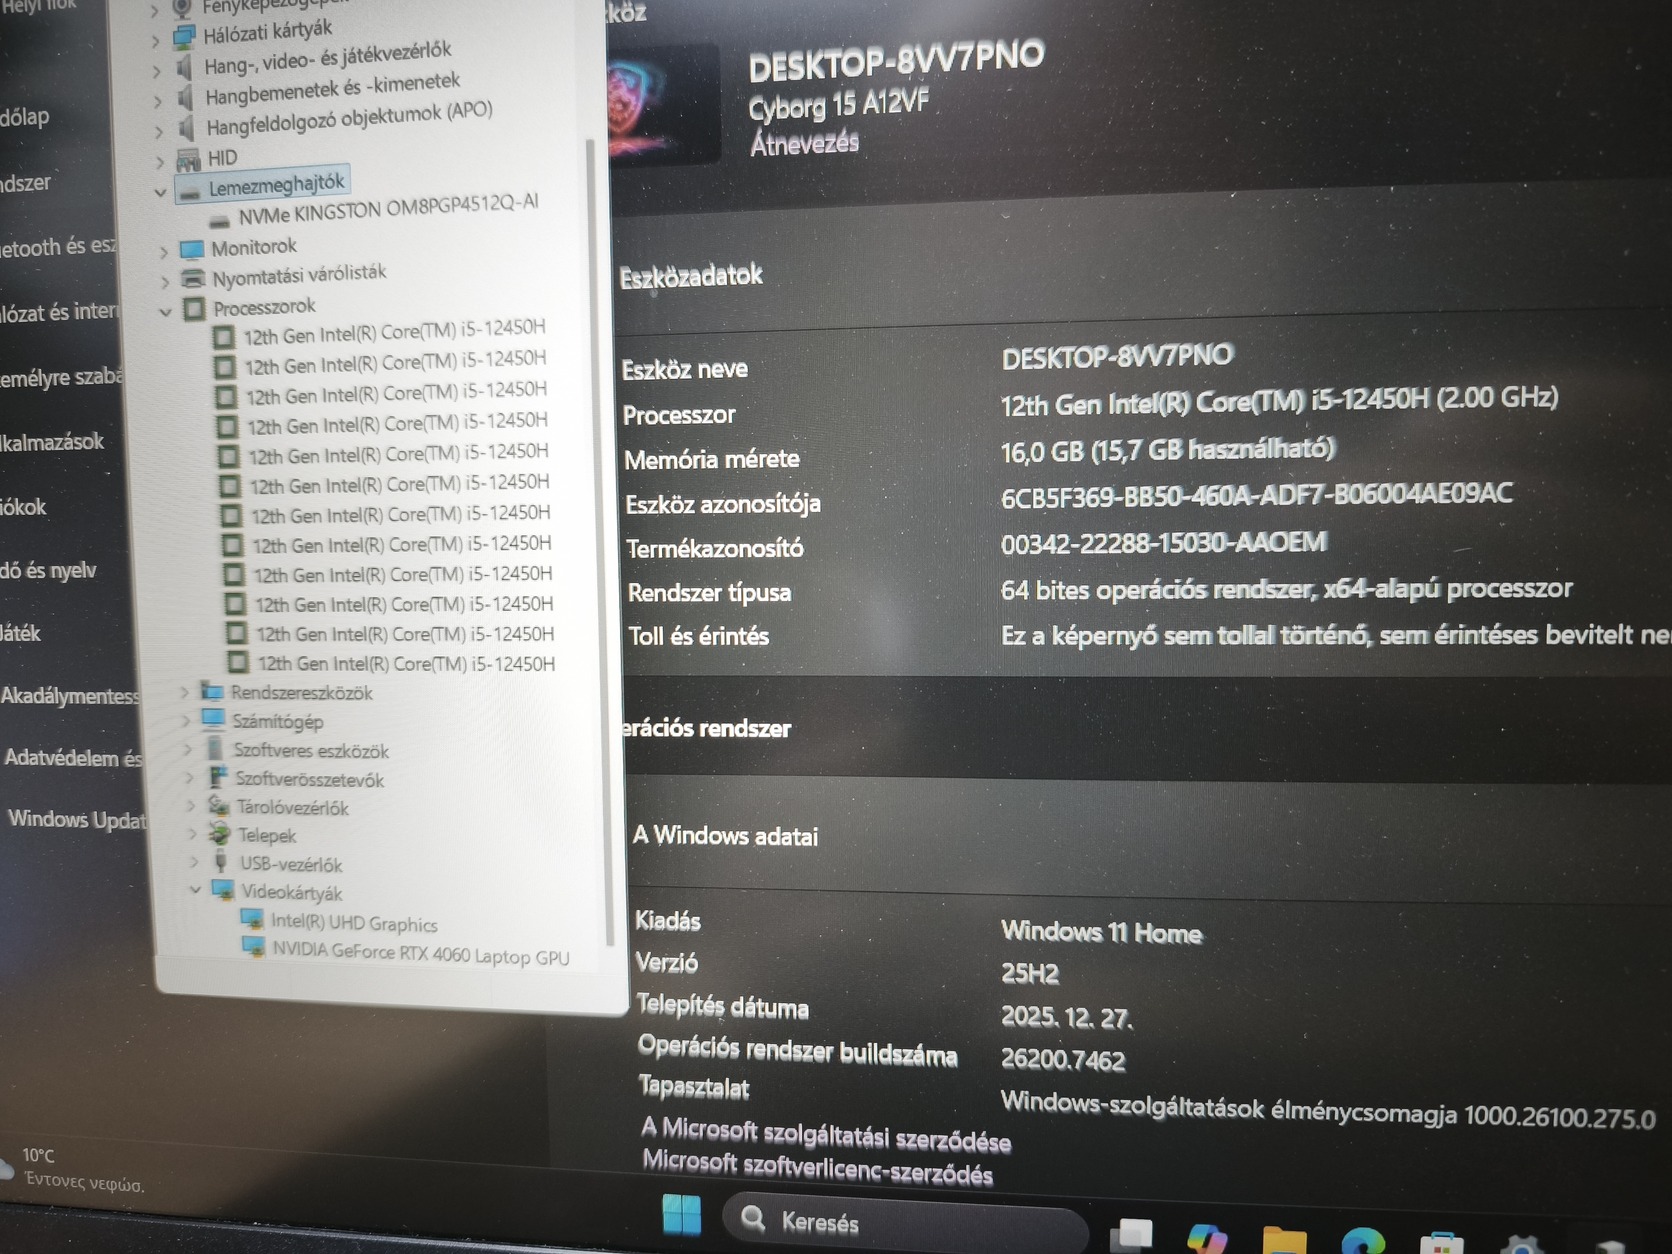The width and height of the screenshot is (1672, 1254).
Task: Expand the Hang-, video- és játékvezérlők node
Action: pyautogui.click(x=157, y=72)
